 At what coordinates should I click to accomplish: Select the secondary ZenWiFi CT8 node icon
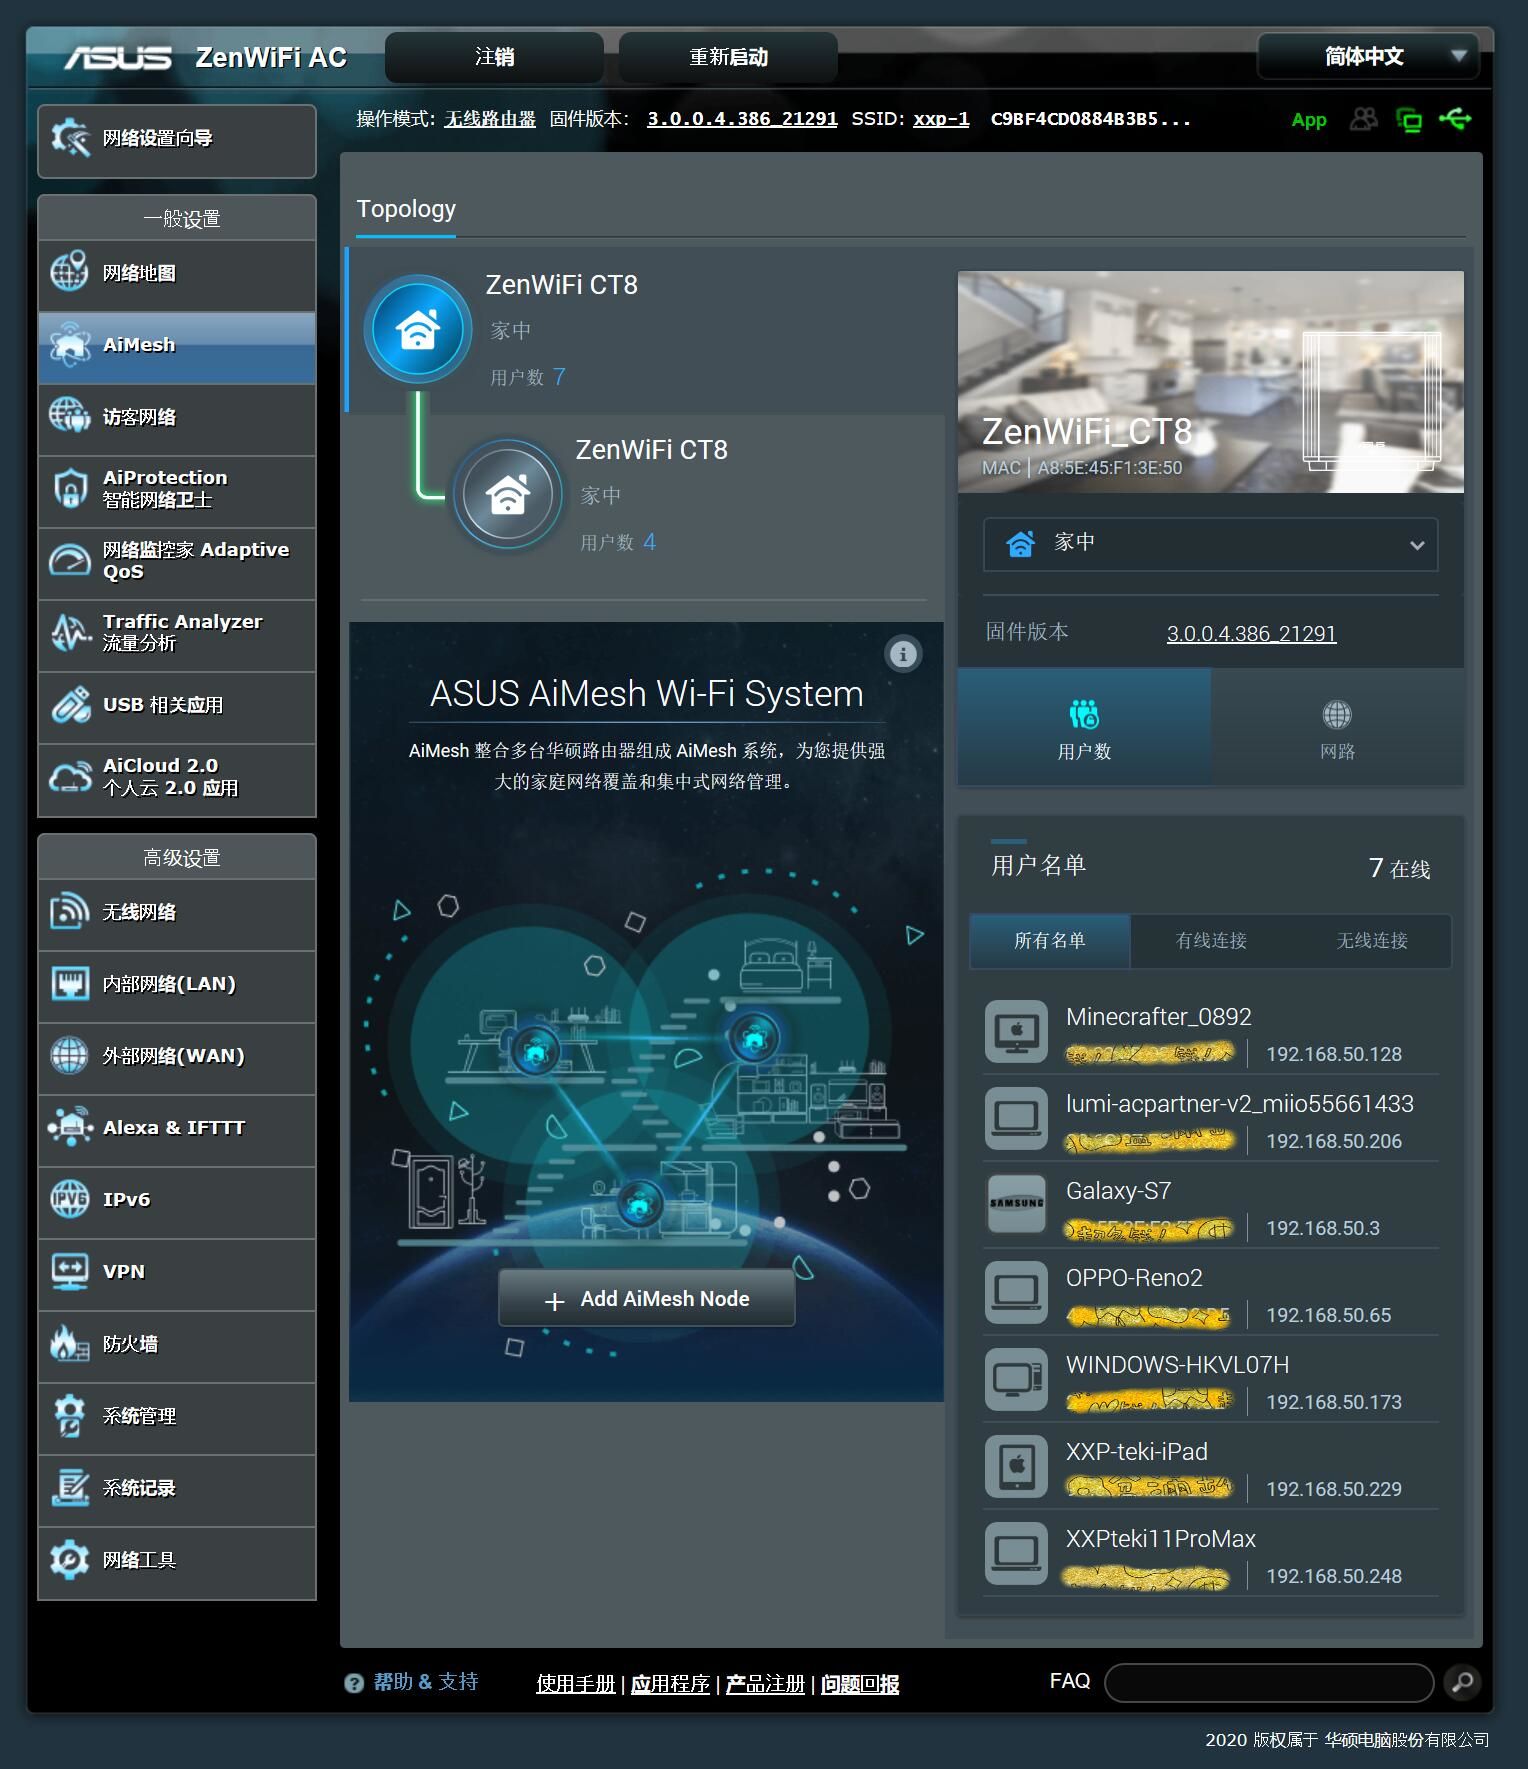[x=508, y=494]
